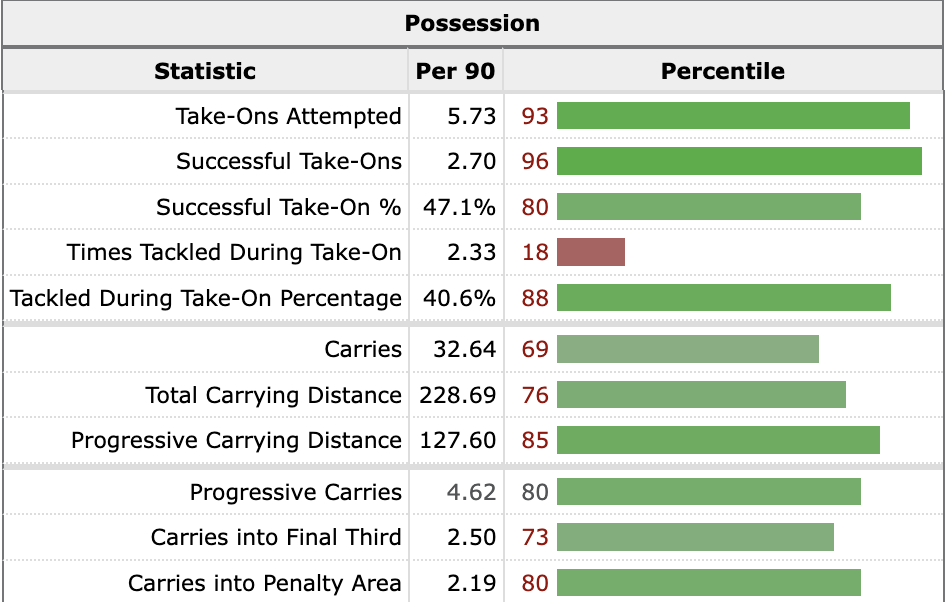Screen dimensions: 946x604
Task: Click the green Successful Take-Ons percentile bar
Action: click(739, 161)
